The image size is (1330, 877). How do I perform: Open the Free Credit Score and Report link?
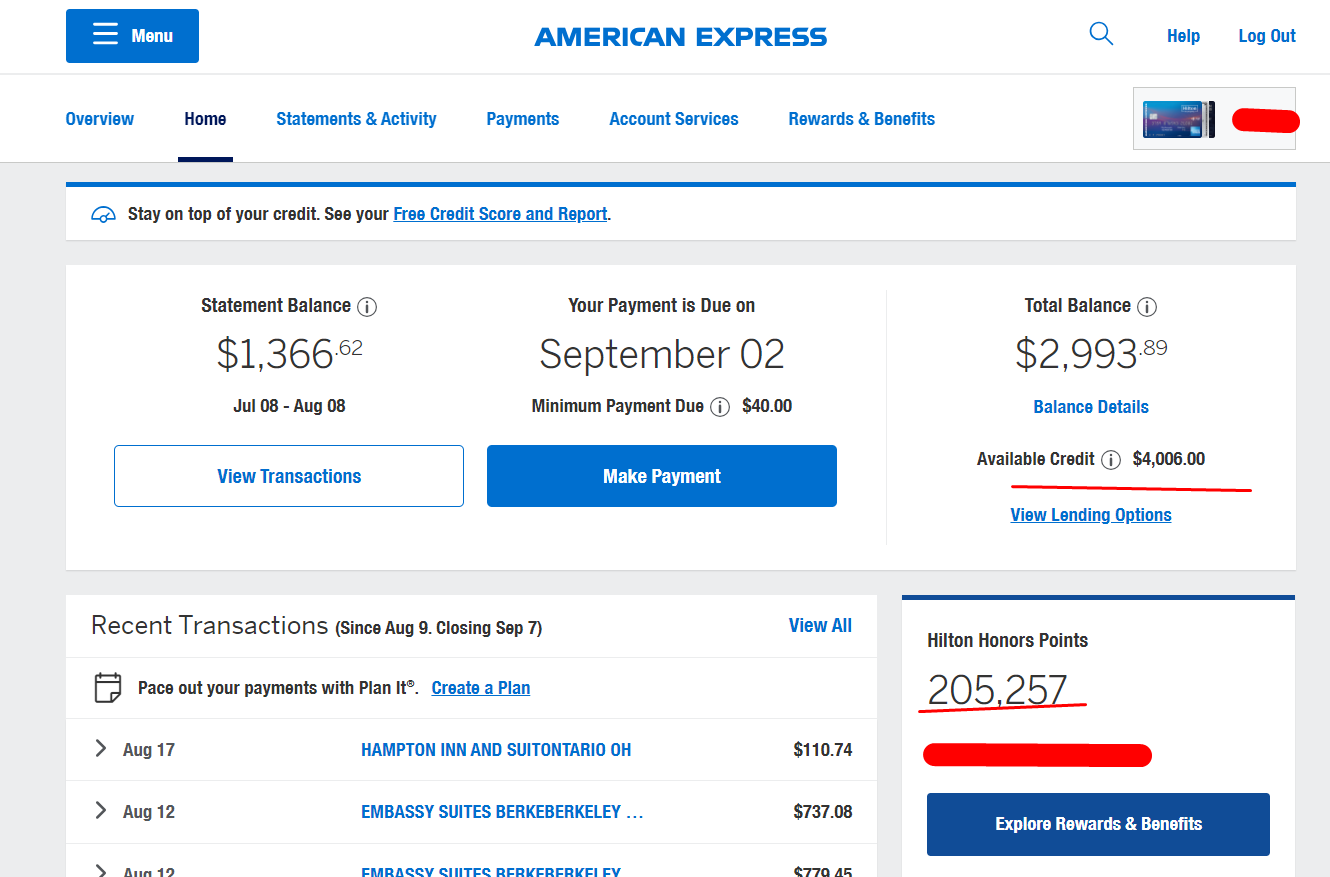pos(500,214)
